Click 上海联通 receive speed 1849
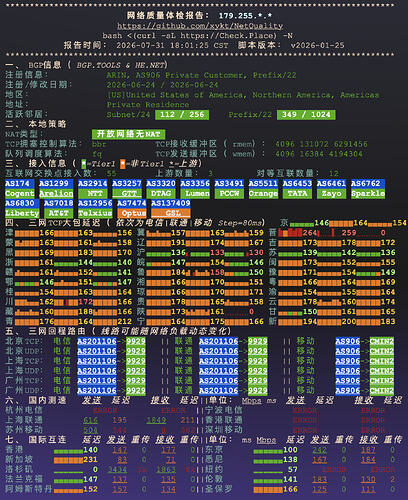The height and width of the screenshot is (500, 408). tap(156, 420)
